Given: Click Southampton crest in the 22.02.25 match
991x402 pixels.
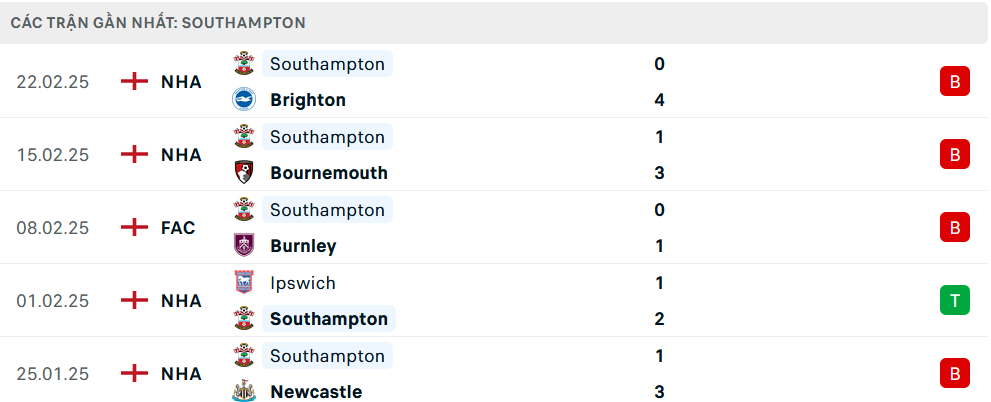Looking at the screenshot, I should (243, 64).
